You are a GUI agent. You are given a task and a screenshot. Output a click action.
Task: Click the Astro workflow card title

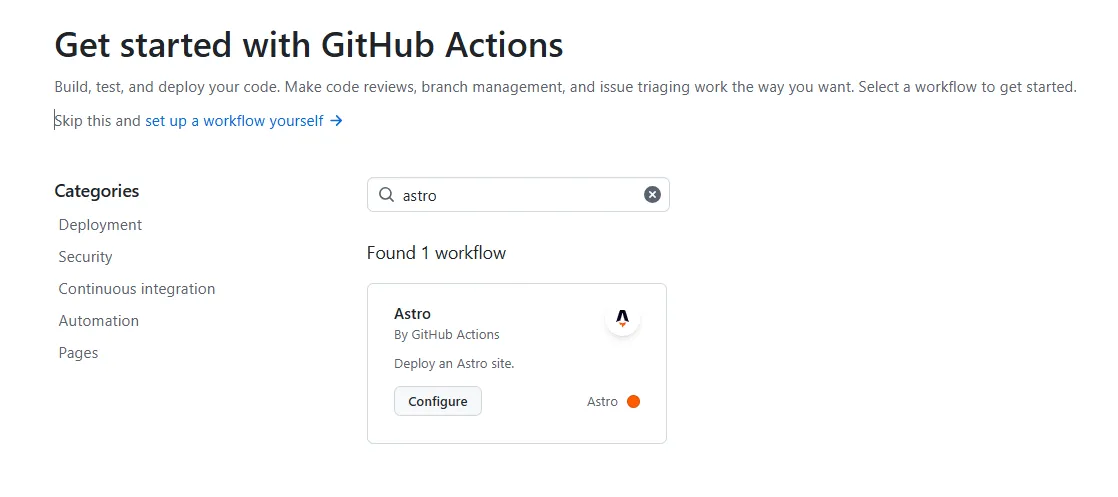(x=412, y=314)
